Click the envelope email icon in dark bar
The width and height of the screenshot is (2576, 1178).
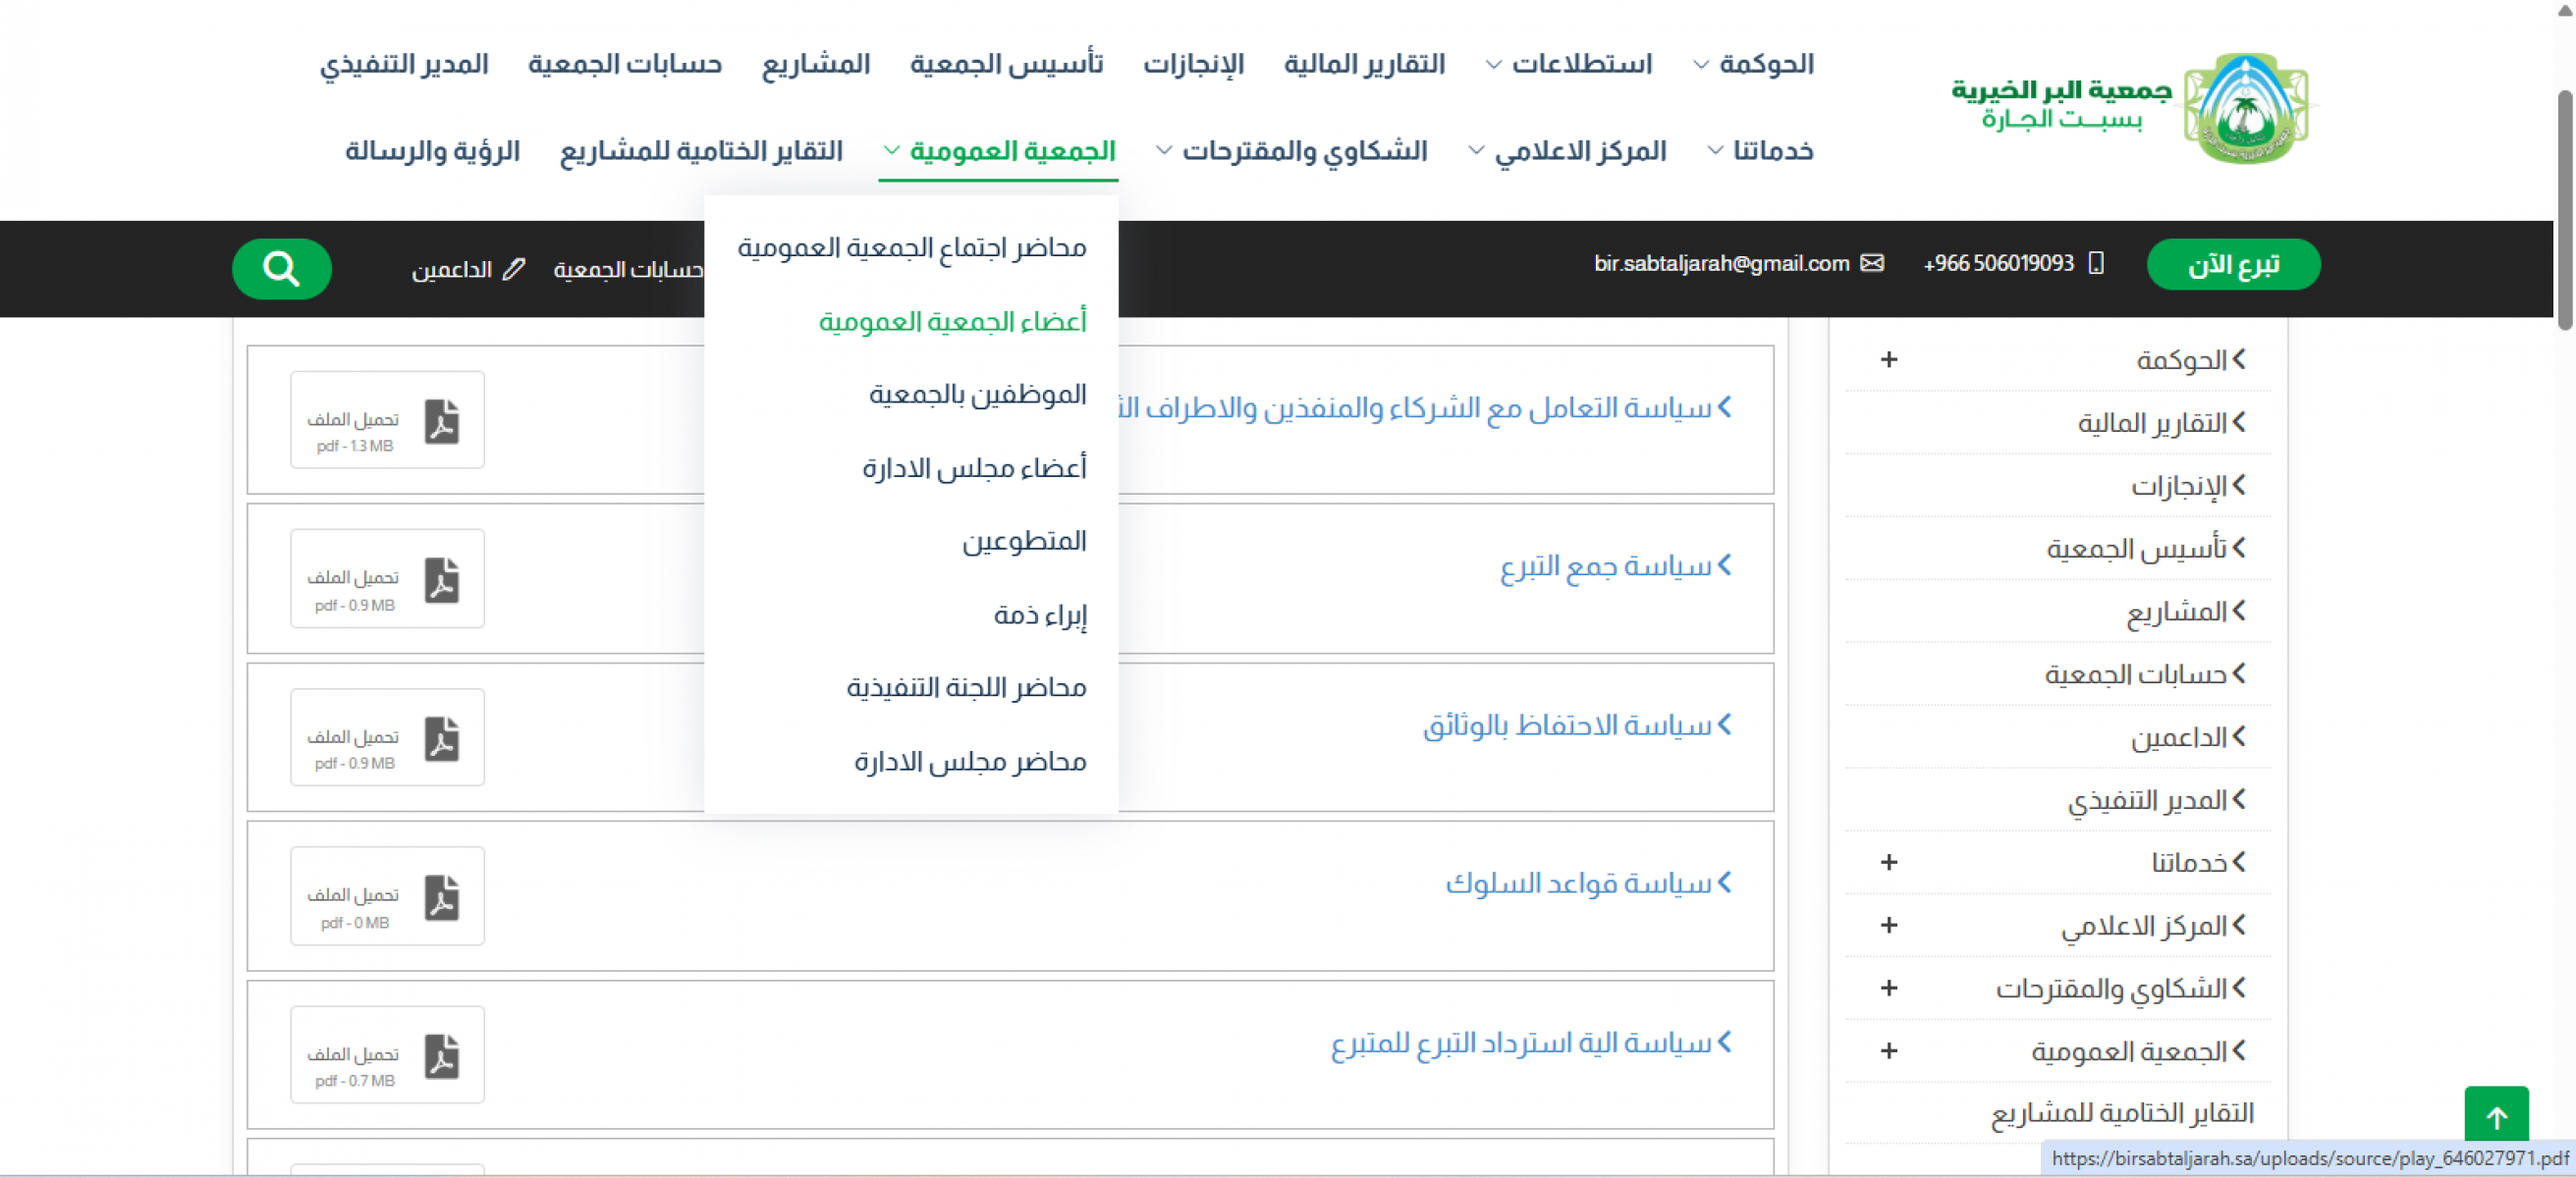1871,263
